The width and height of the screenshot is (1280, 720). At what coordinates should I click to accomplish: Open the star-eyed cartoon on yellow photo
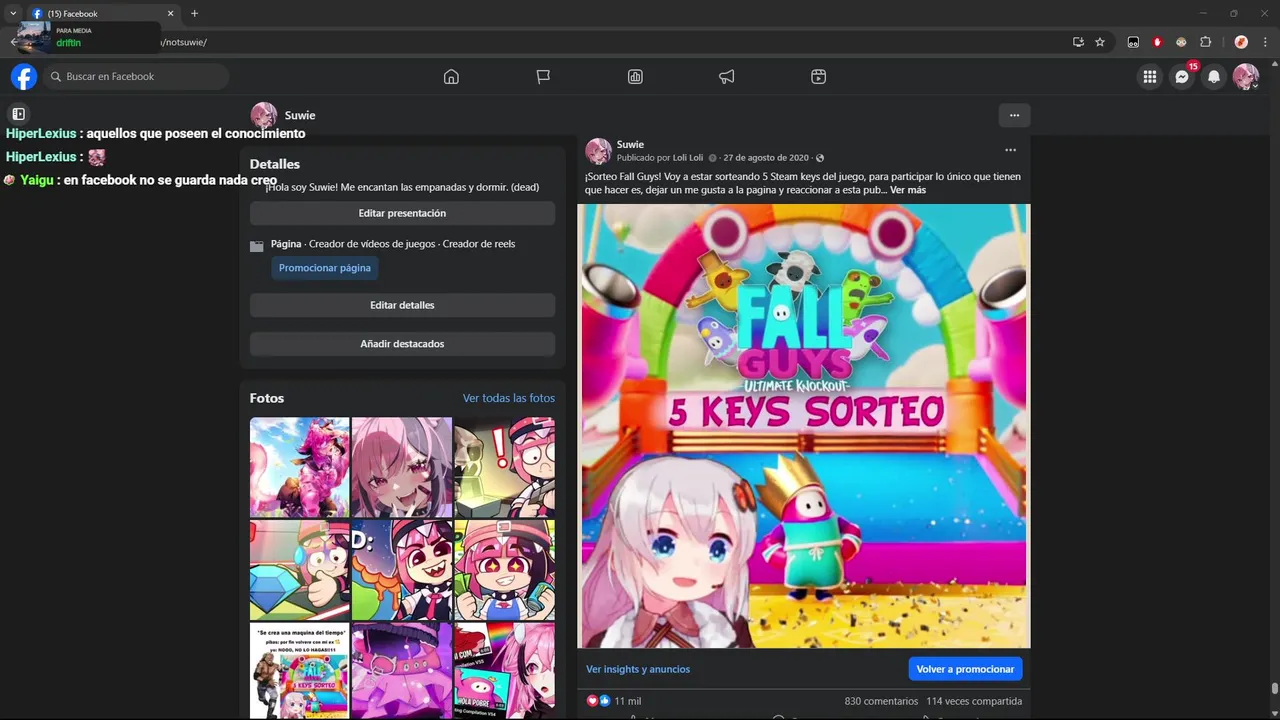pyautogui.click(x=504, y=570)
